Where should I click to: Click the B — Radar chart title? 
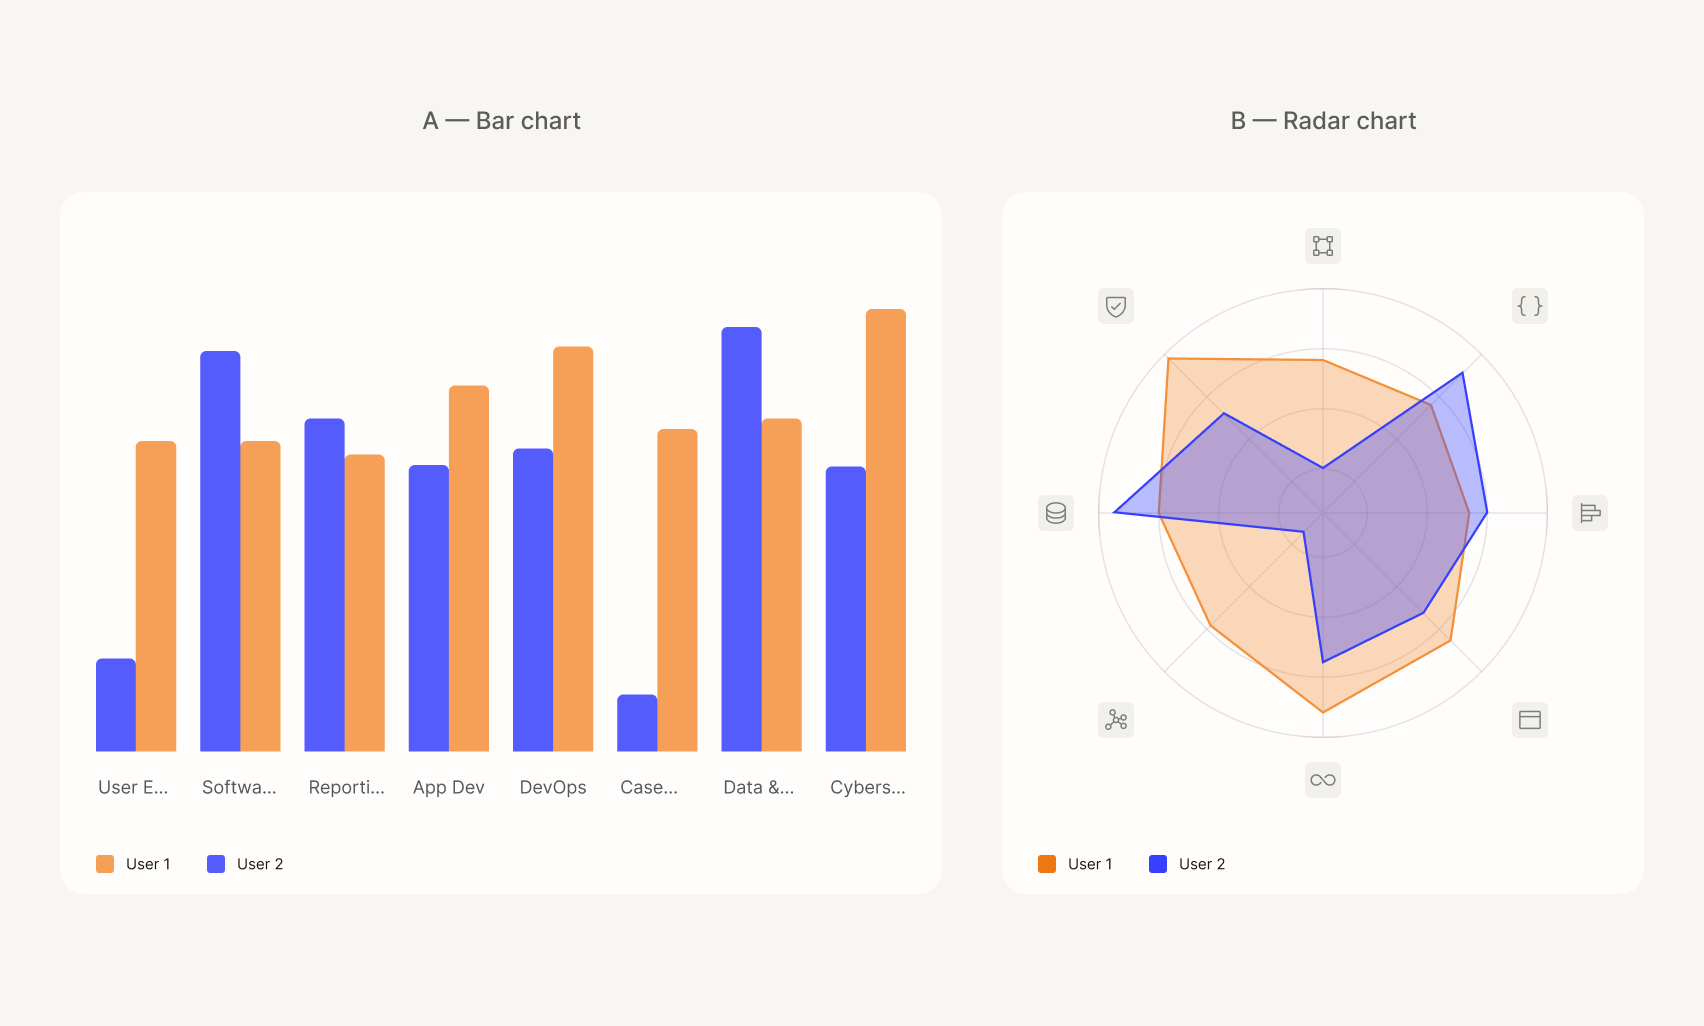tap(1323, 121)
